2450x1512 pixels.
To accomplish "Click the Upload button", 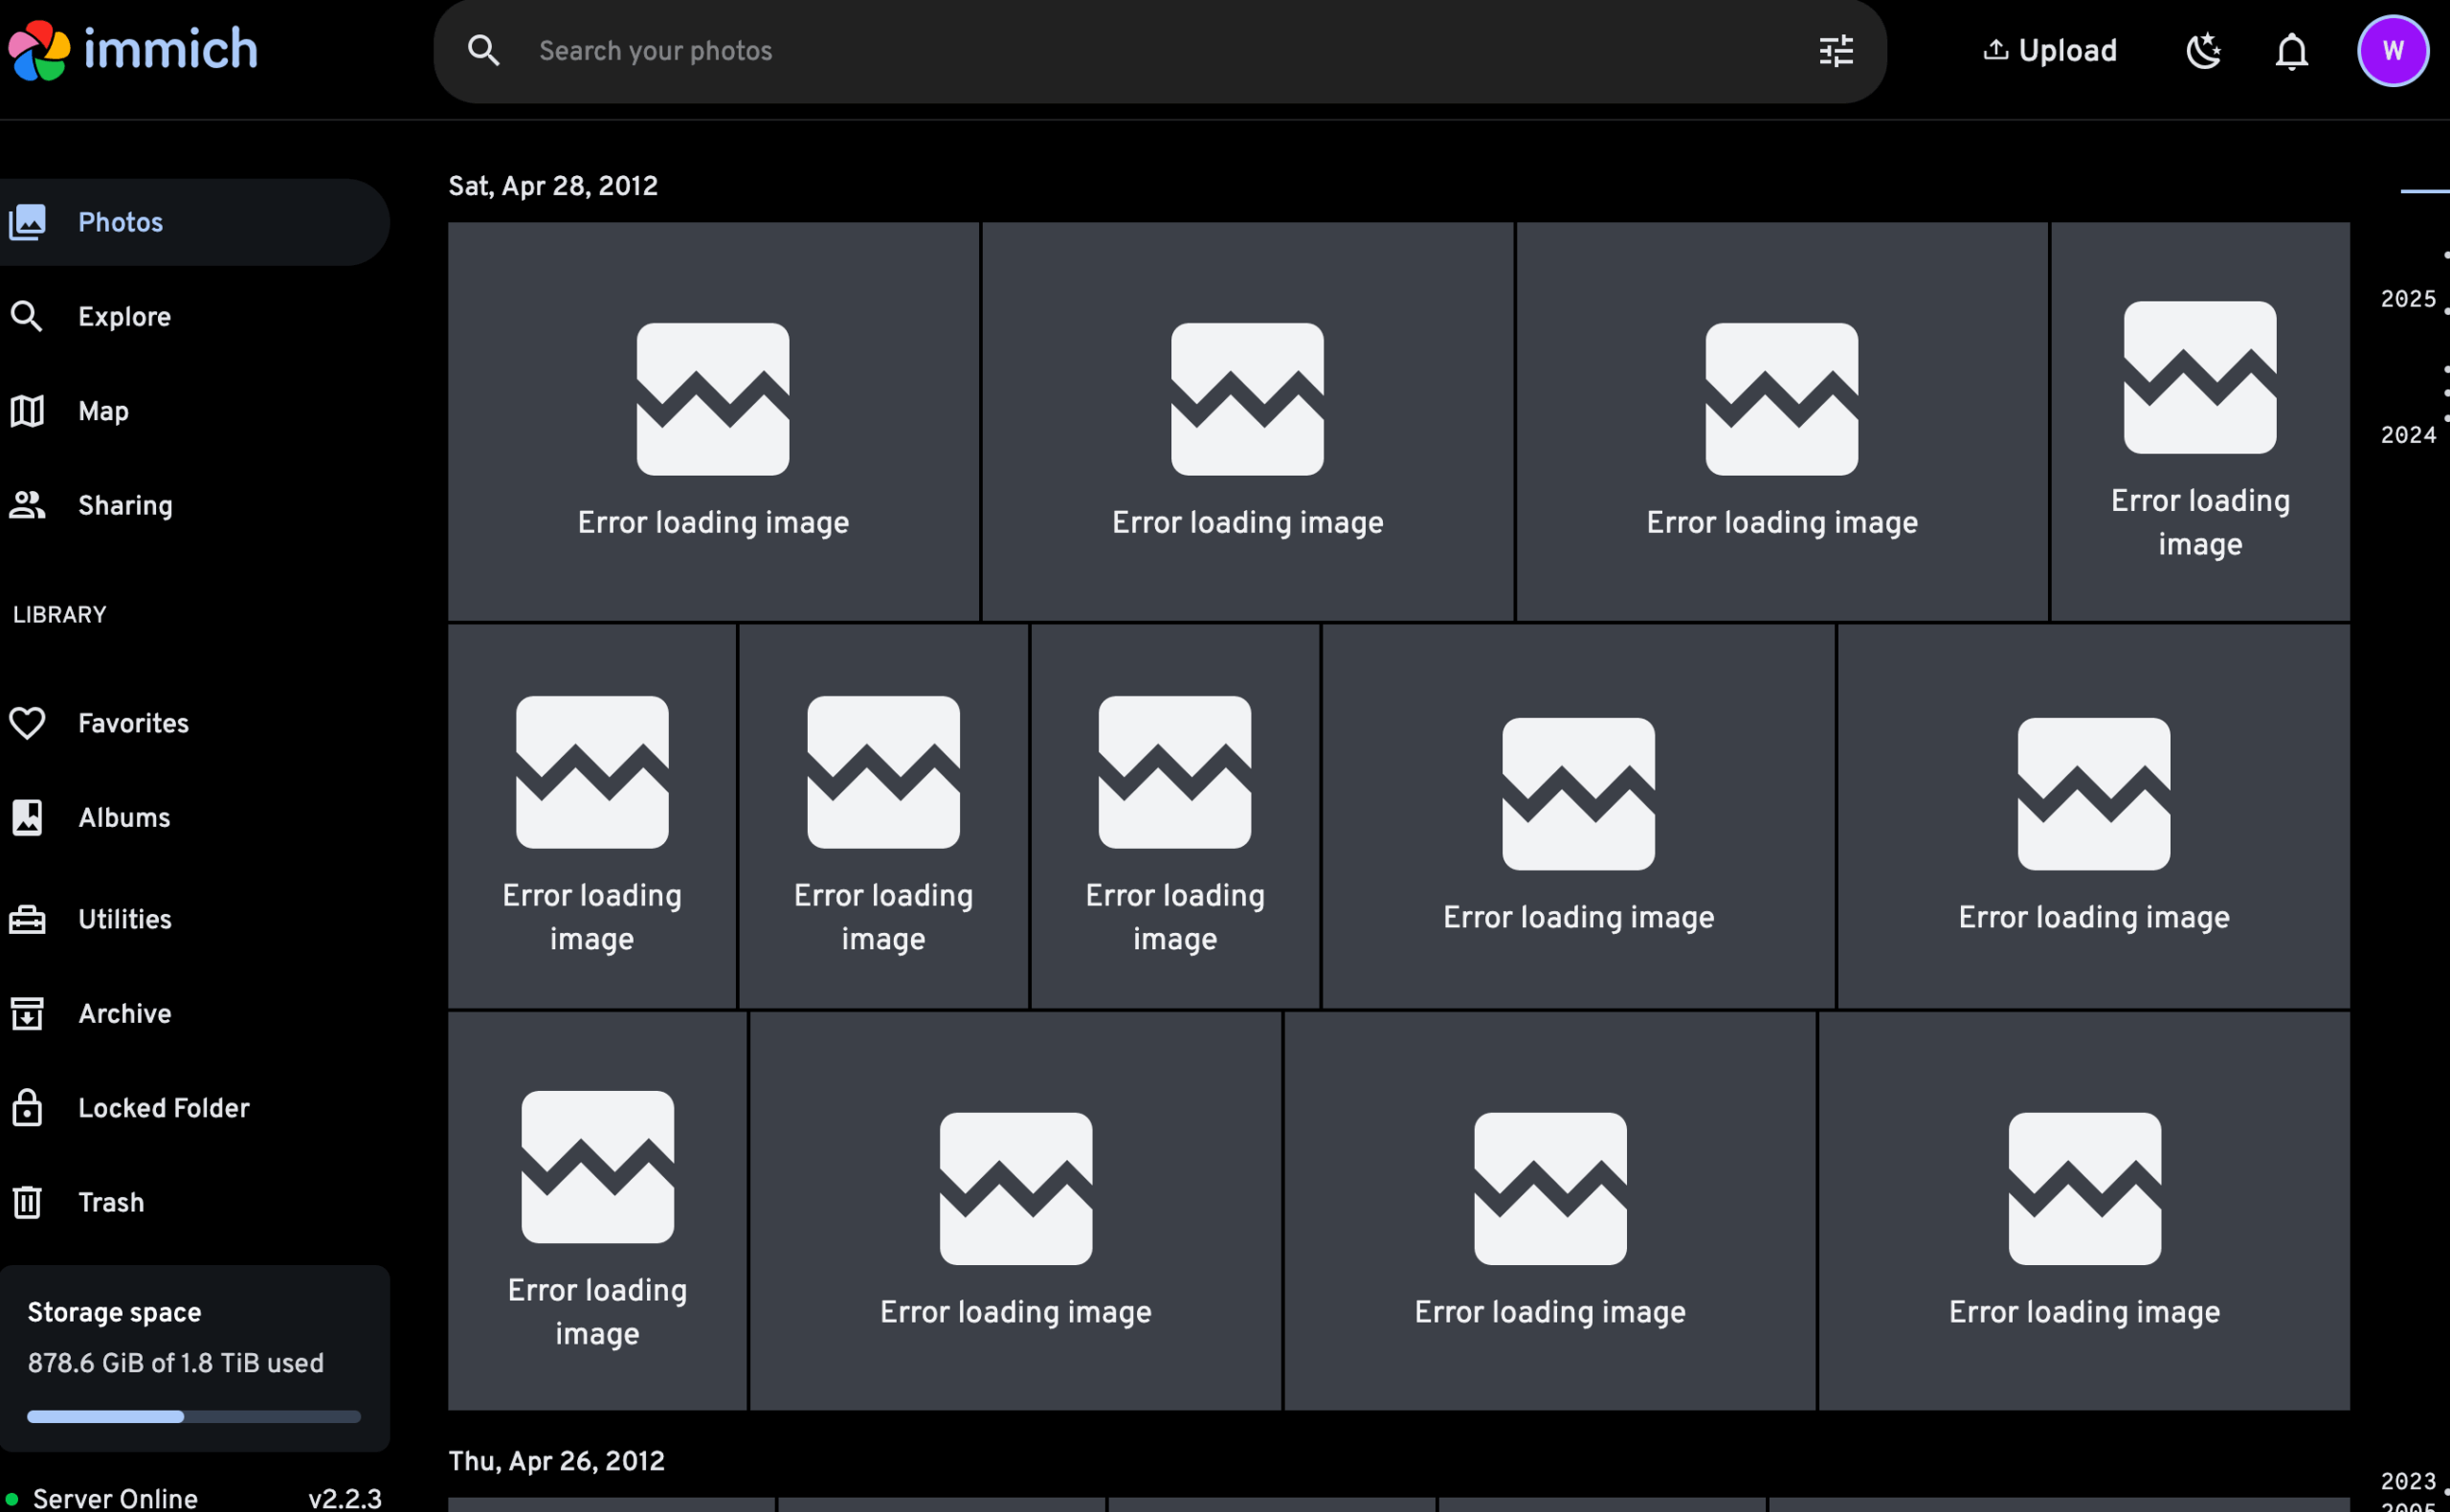I will coord(2050,50).
